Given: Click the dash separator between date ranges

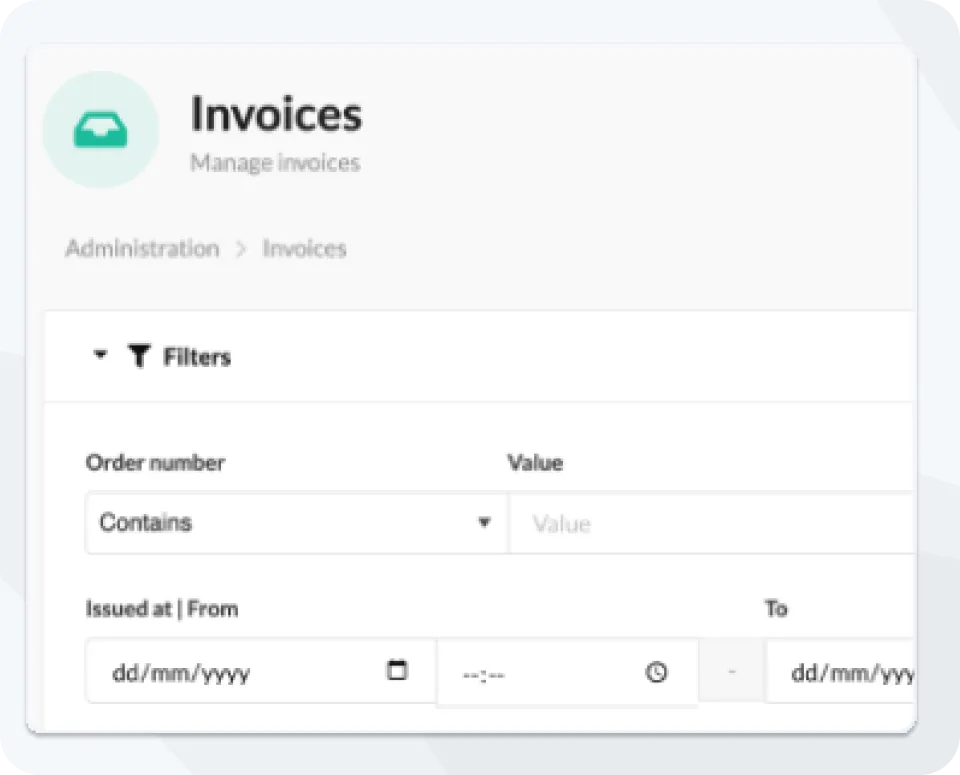Looking at the screenshot, I should pos(731,673).
